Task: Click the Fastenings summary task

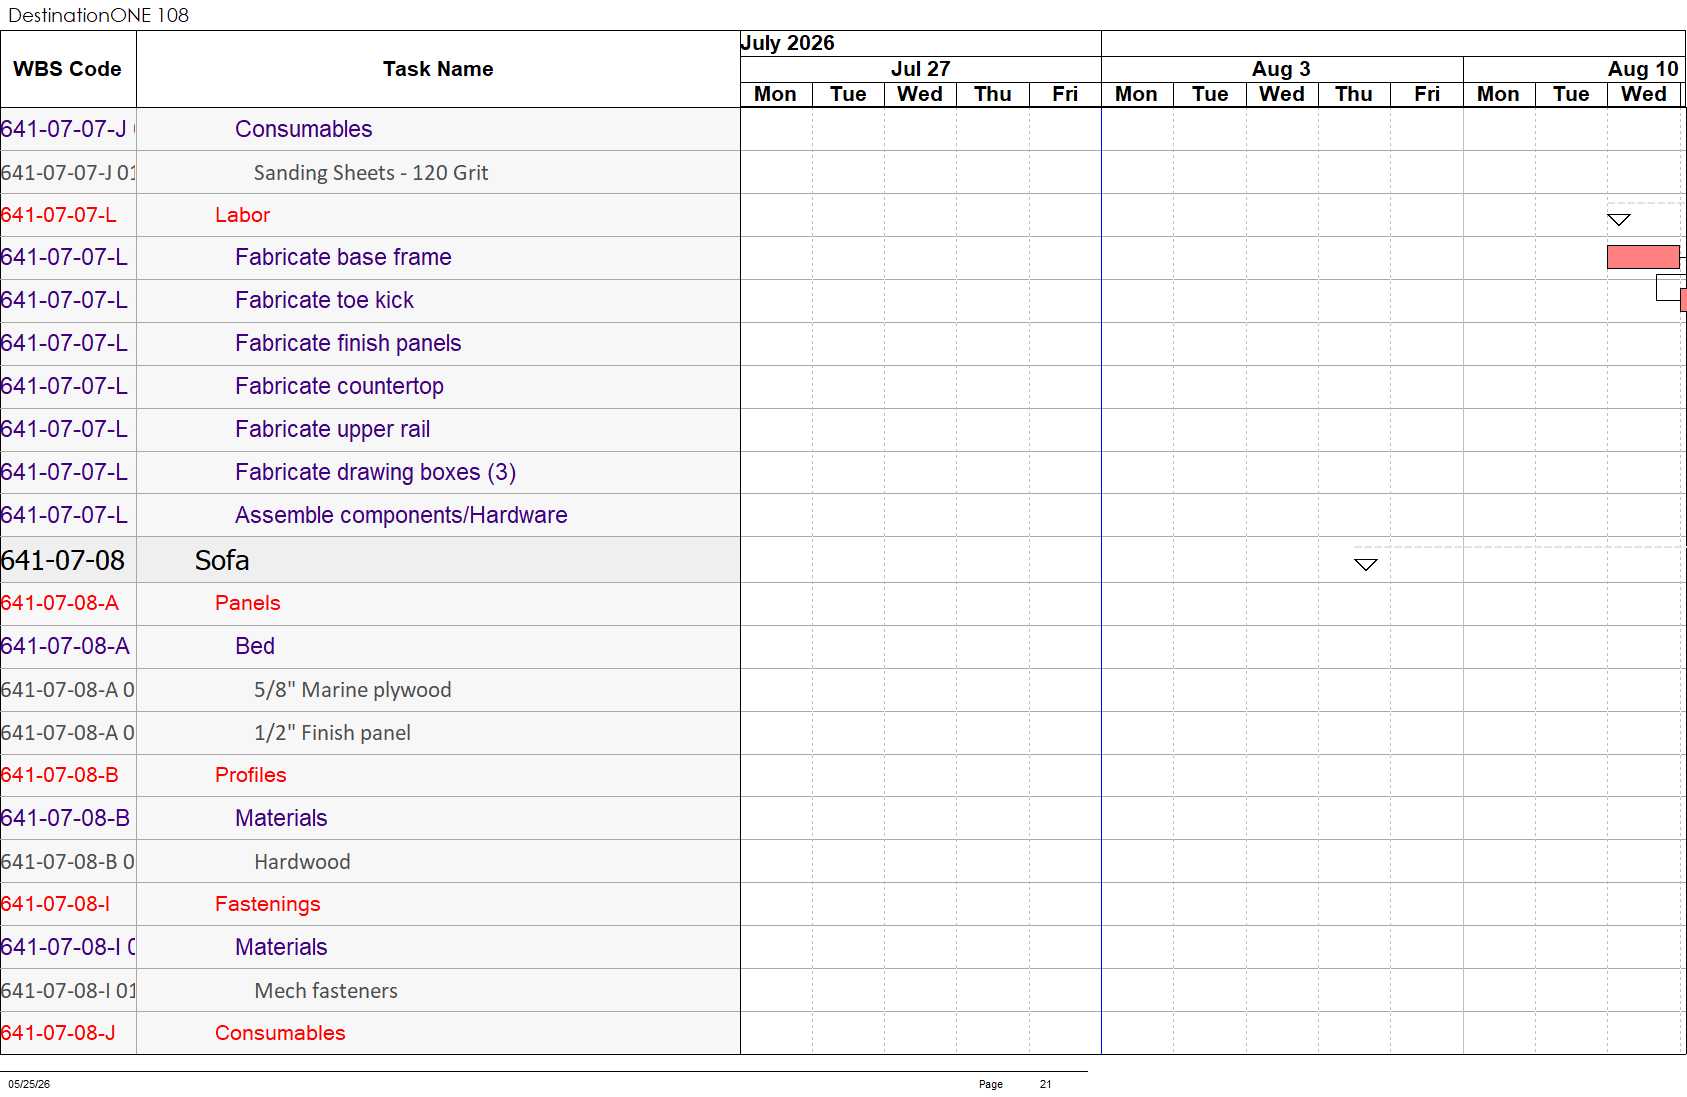Action: pos(267,904)
